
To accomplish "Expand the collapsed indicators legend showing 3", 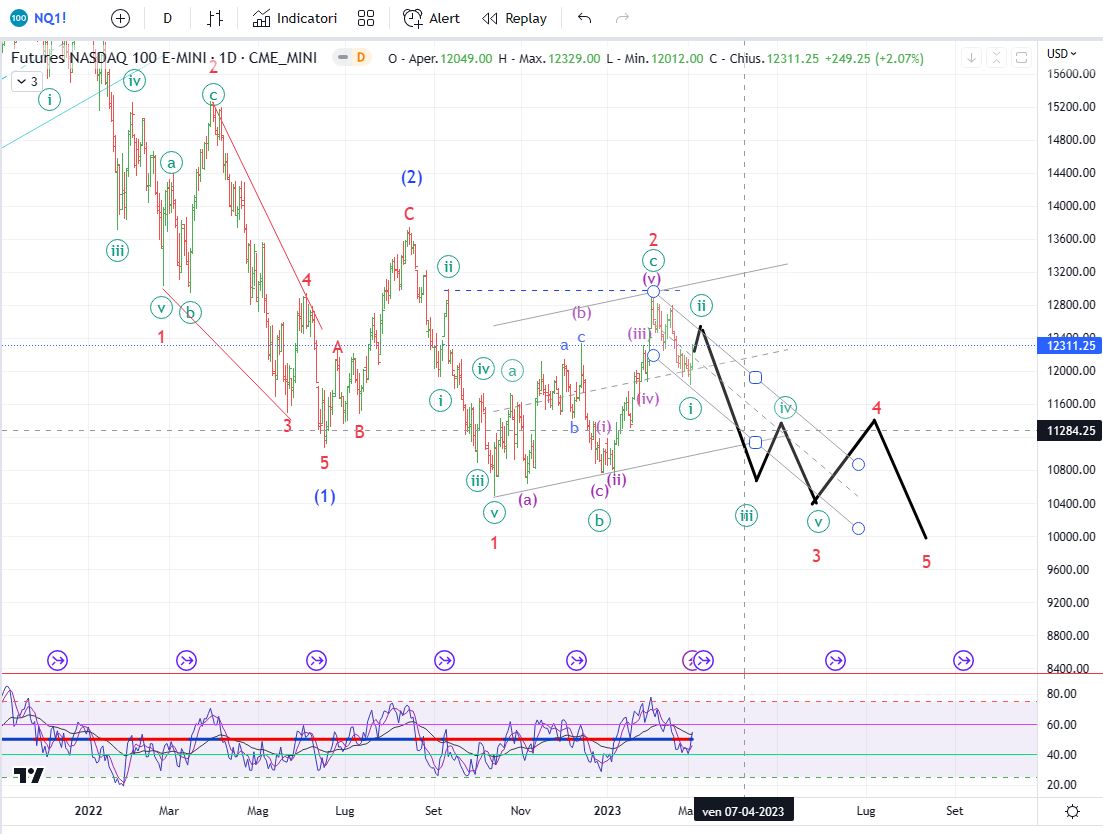I will coord(26,82).
